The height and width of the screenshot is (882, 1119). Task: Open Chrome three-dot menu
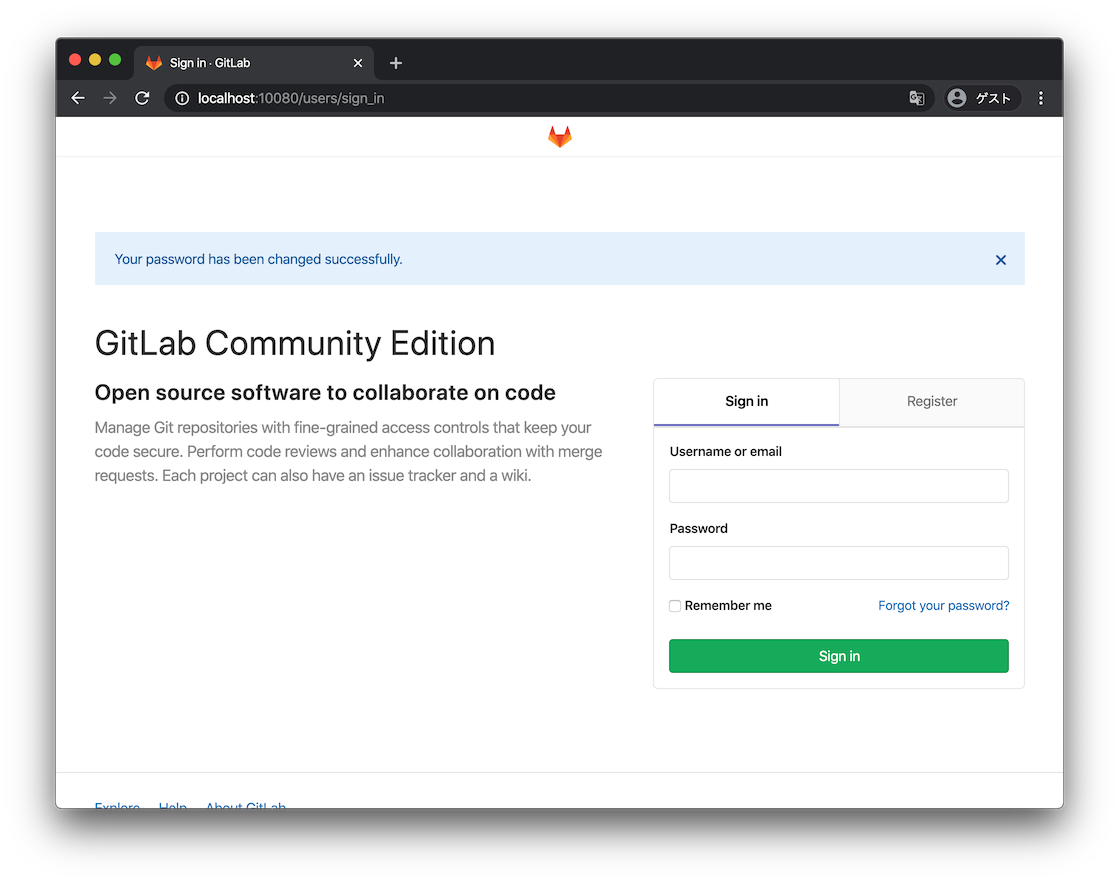(1040, 98)
